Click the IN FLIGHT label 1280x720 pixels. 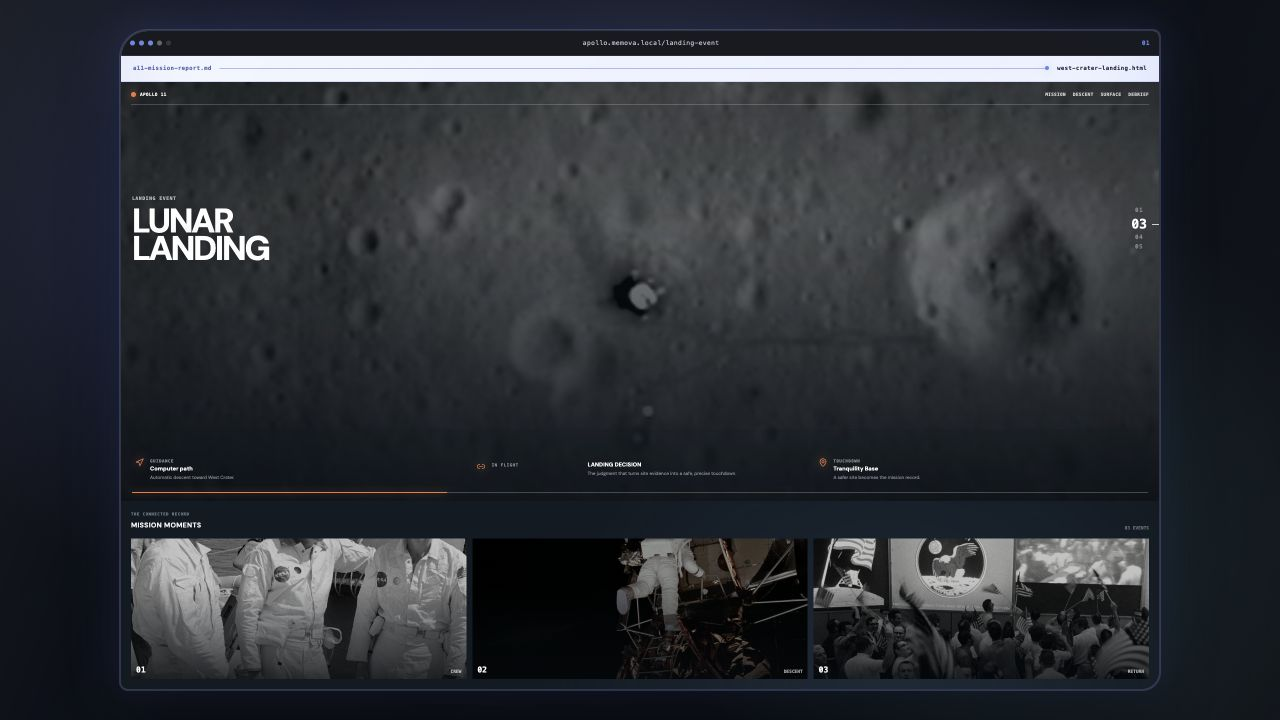505,465
